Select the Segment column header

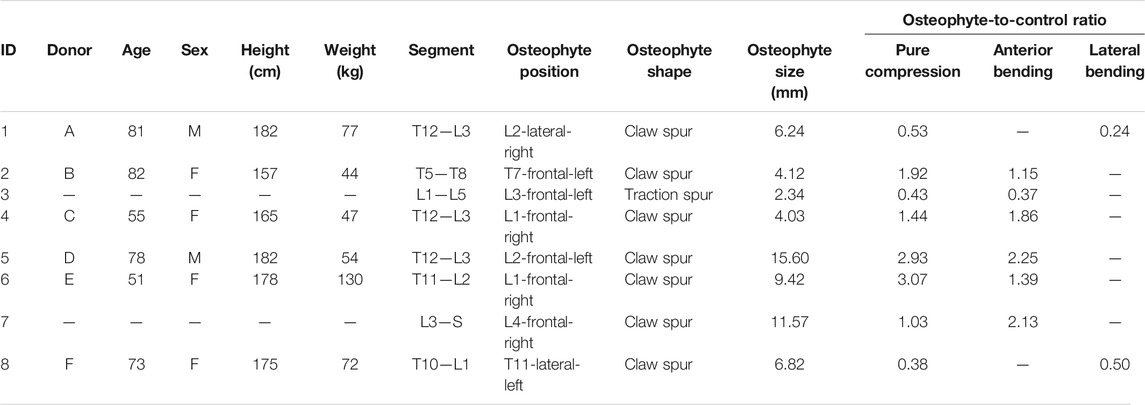click(441, 51)
